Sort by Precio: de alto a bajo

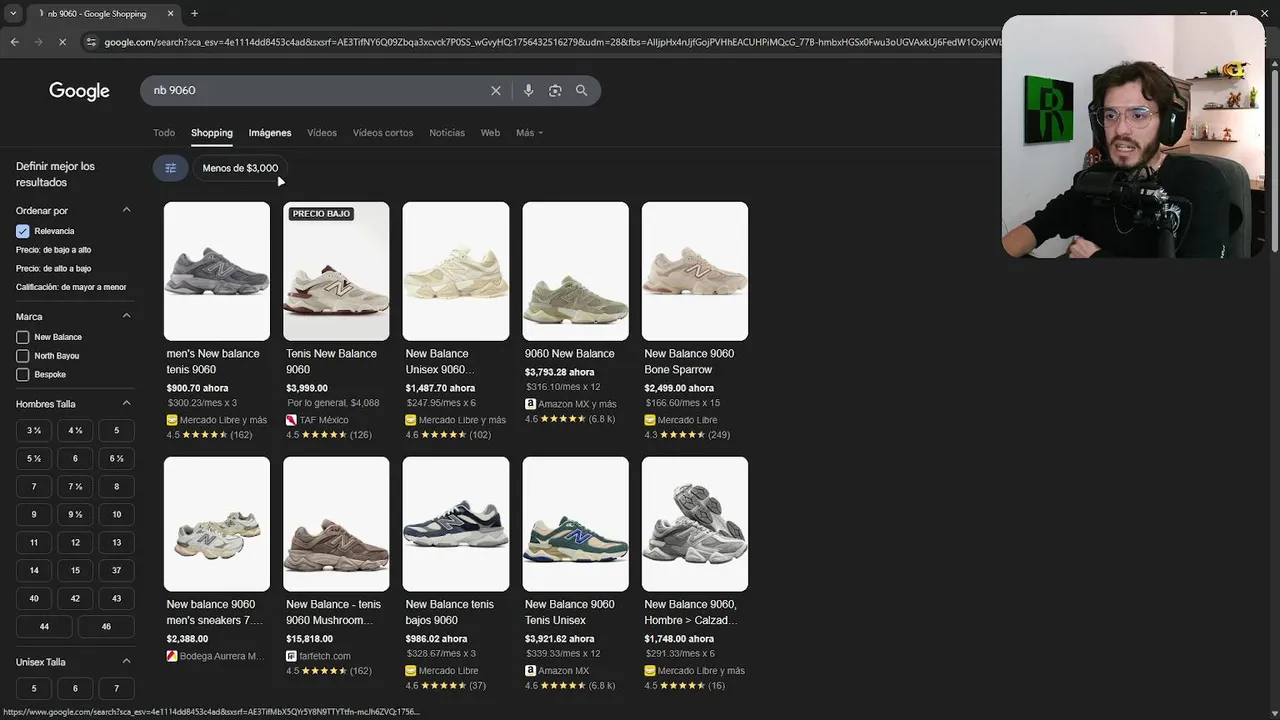[x=53, y=268]
